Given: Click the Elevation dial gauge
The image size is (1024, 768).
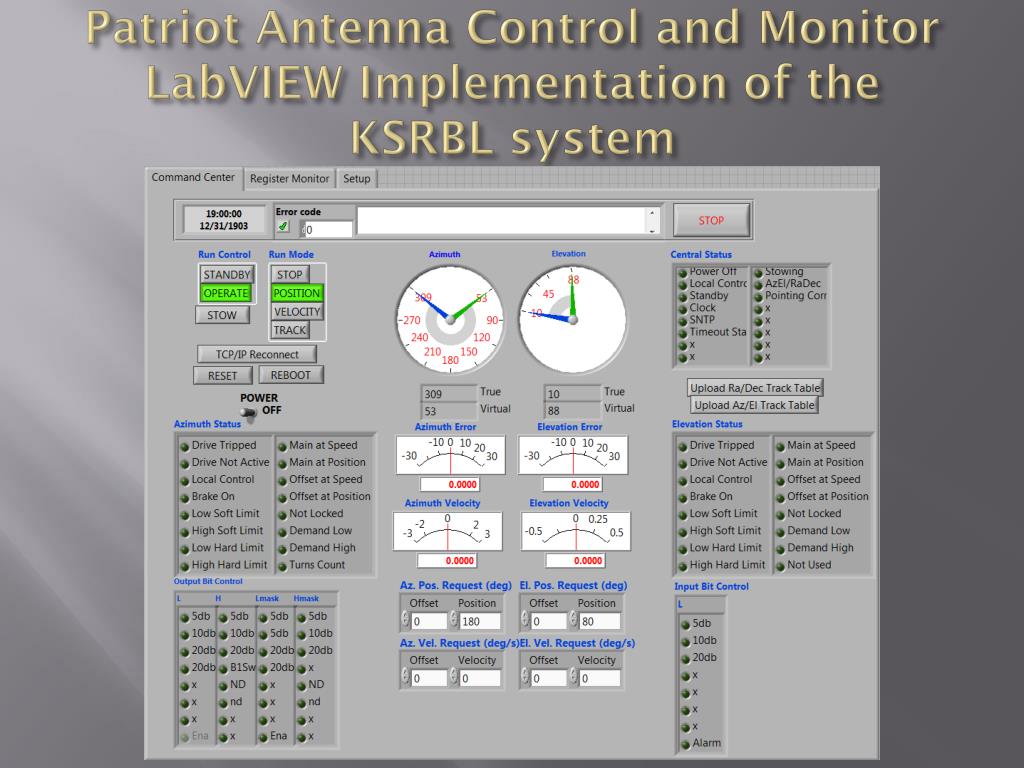Looking at the screenshot, I should click(x=573, y=319).
